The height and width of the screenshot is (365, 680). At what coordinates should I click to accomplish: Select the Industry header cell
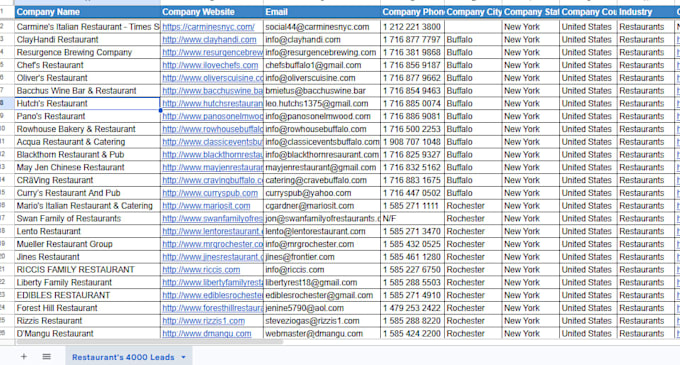tap(646, 12)
